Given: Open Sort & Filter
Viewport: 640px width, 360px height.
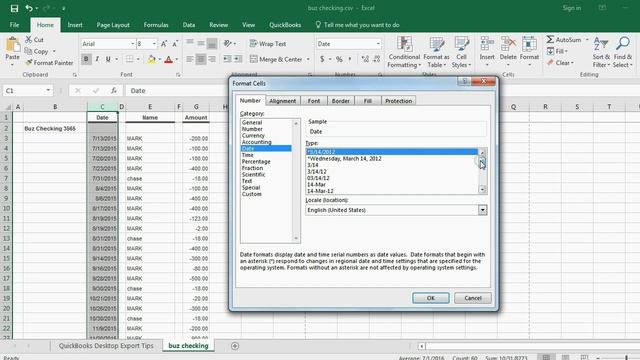Looking at the screenshot, I should 601,52.
